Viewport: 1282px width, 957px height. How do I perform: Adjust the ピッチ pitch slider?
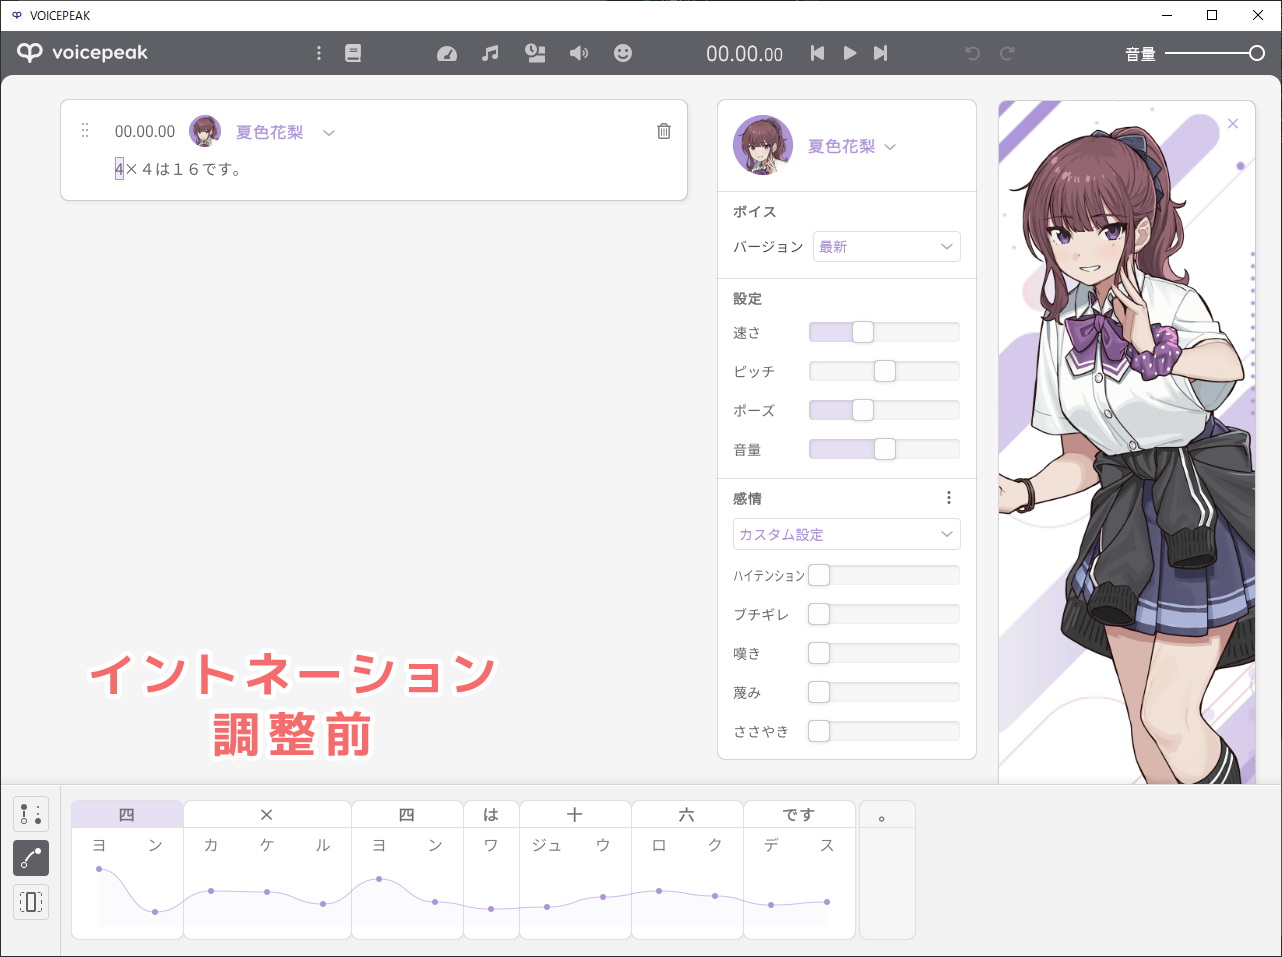[x=884, y=371]
